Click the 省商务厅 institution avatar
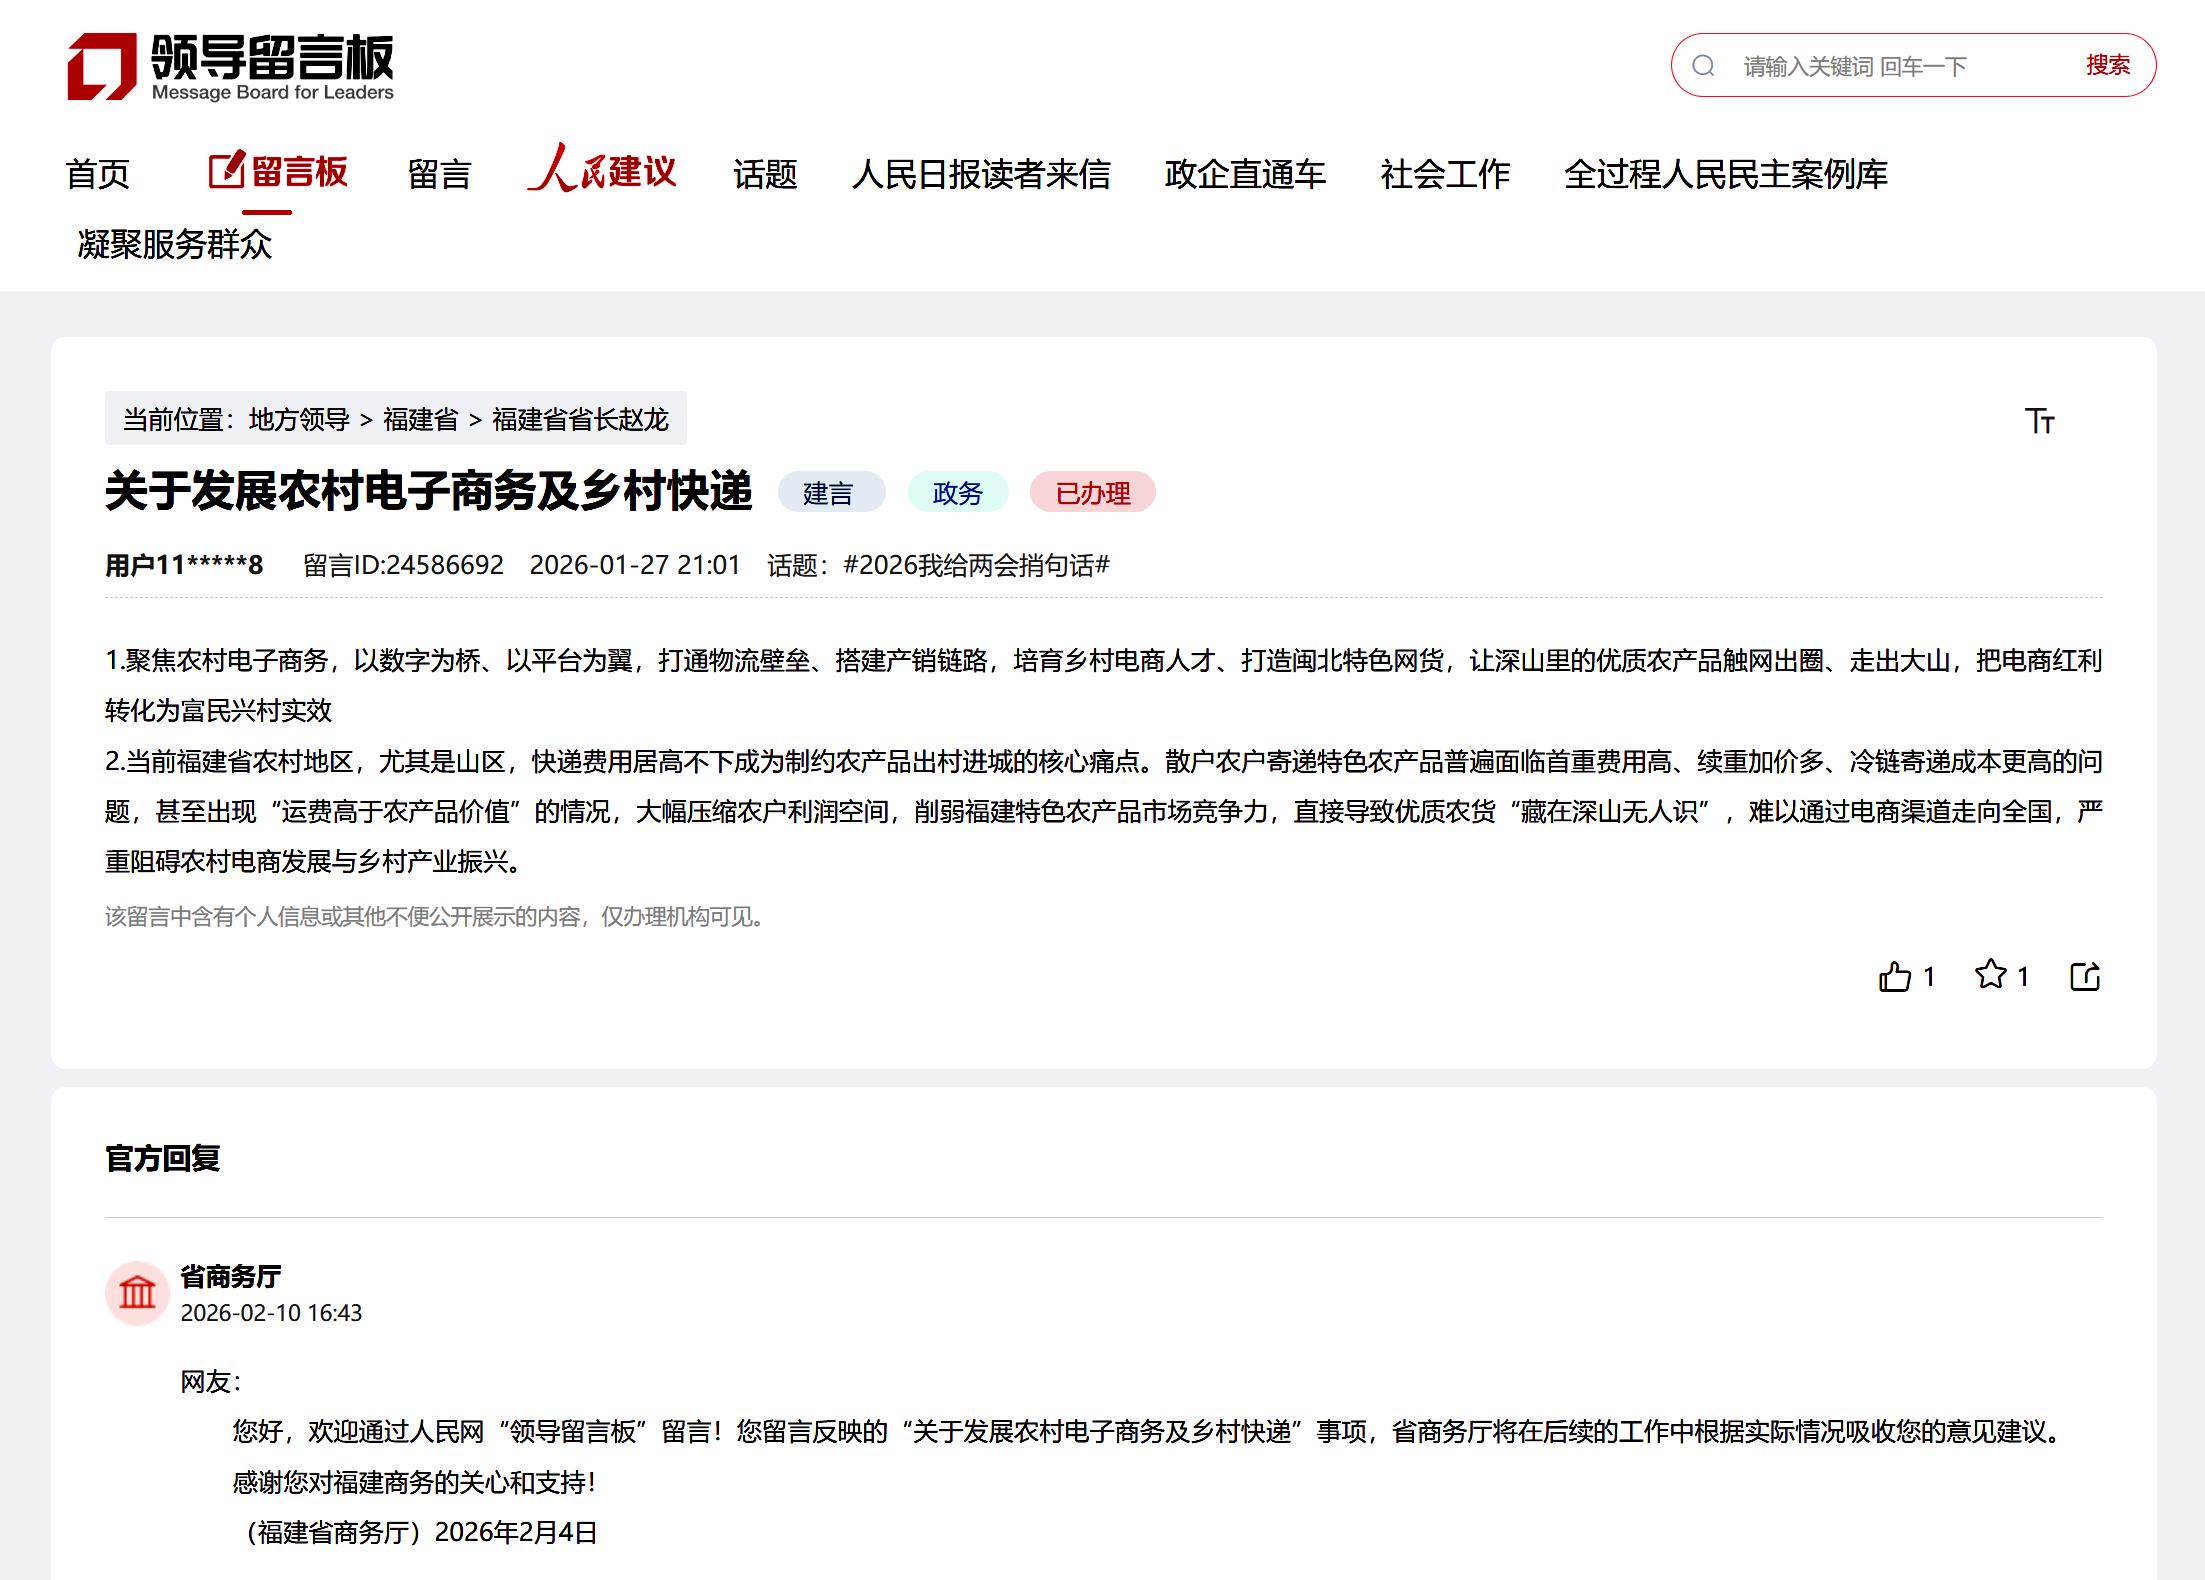The width and height of the screenshot is (2205, 1580). pos(139,1292)
